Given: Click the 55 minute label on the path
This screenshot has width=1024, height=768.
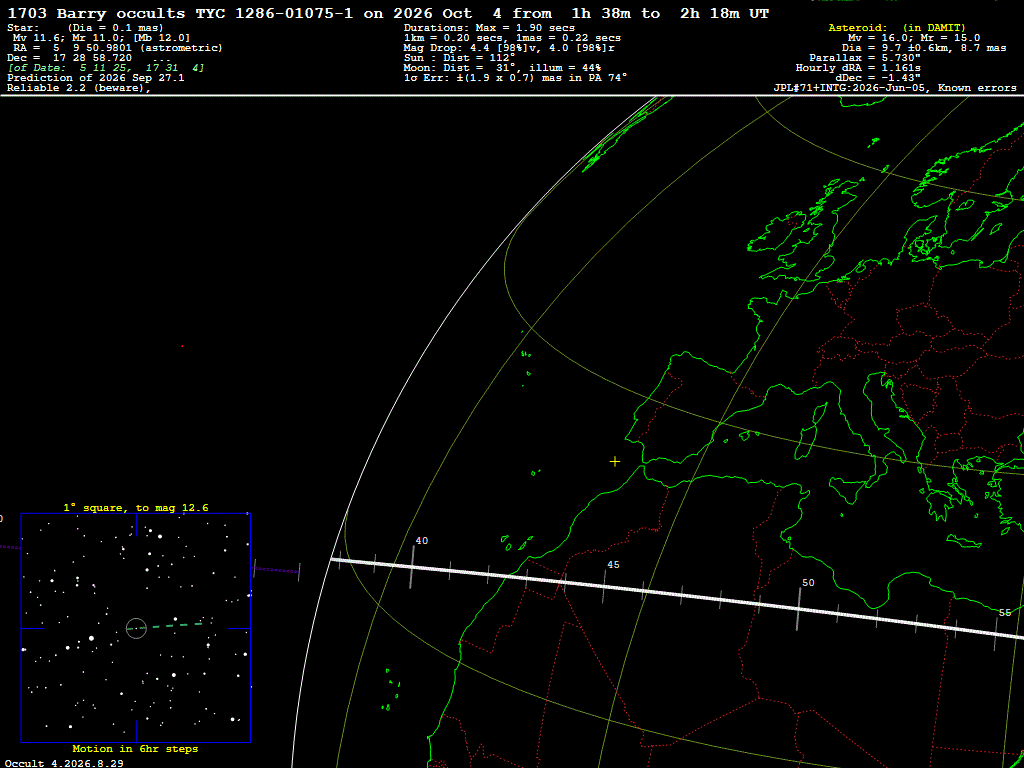Looking at the screenshot, I should pos(1005,613).
